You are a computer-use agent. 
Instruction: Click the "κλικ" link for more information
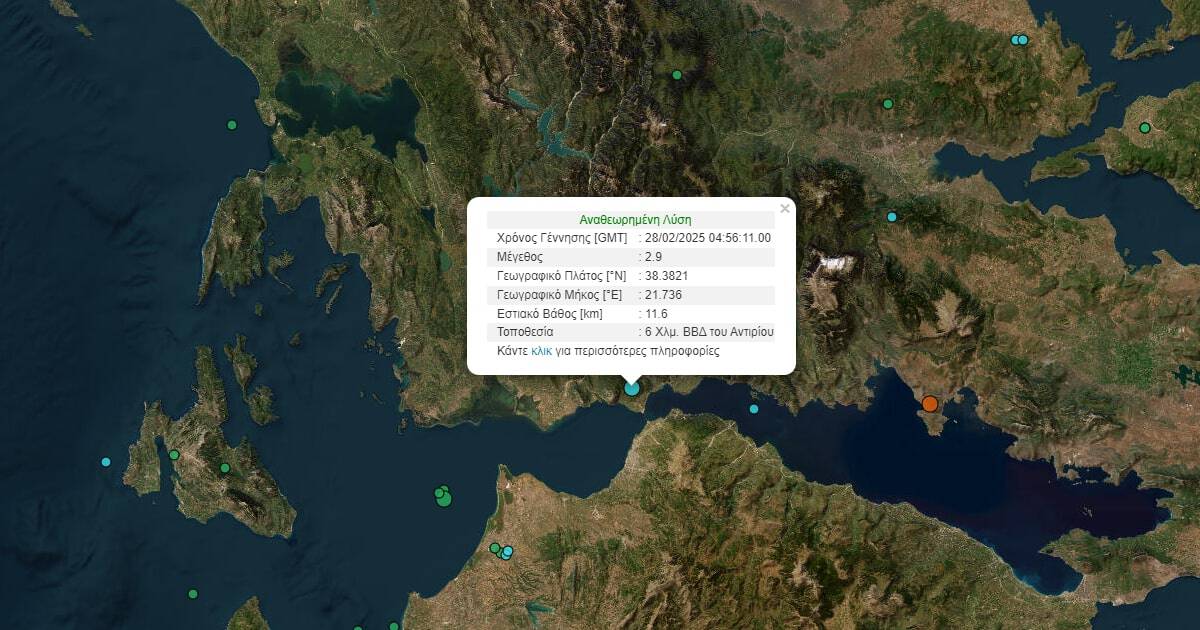coord(541,351)
